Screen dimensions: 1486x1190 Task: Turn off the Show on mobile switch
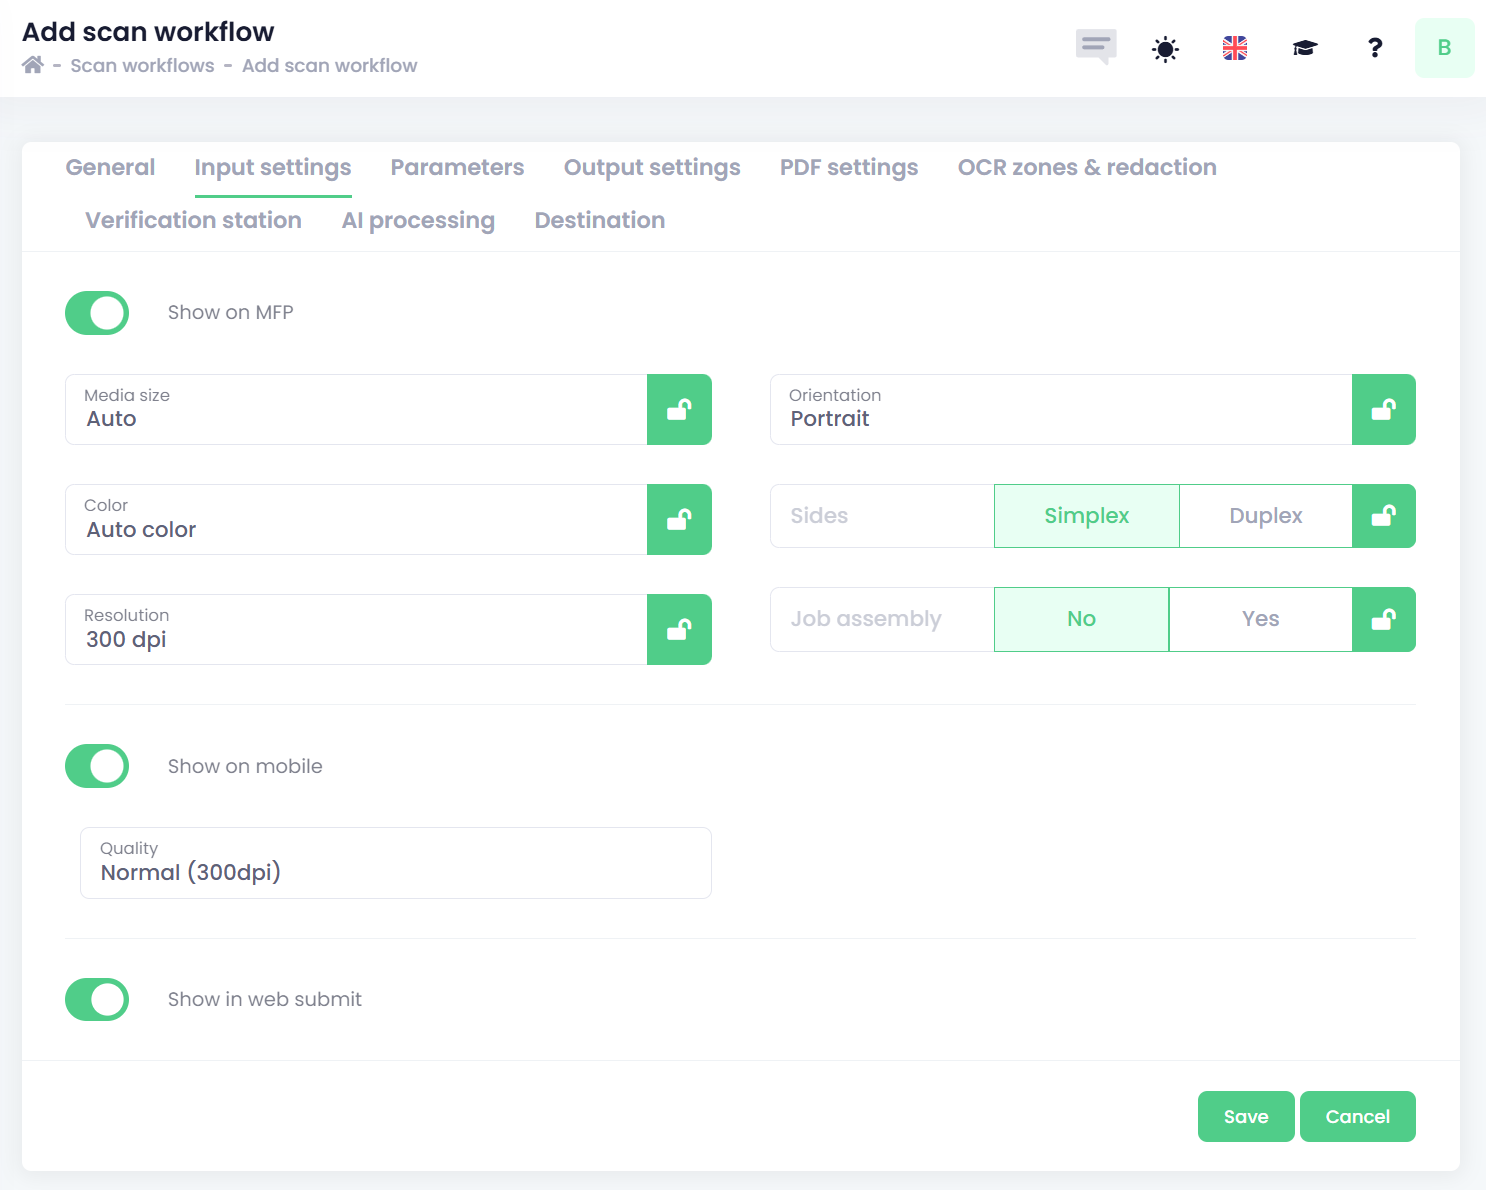tap(97, 766)
